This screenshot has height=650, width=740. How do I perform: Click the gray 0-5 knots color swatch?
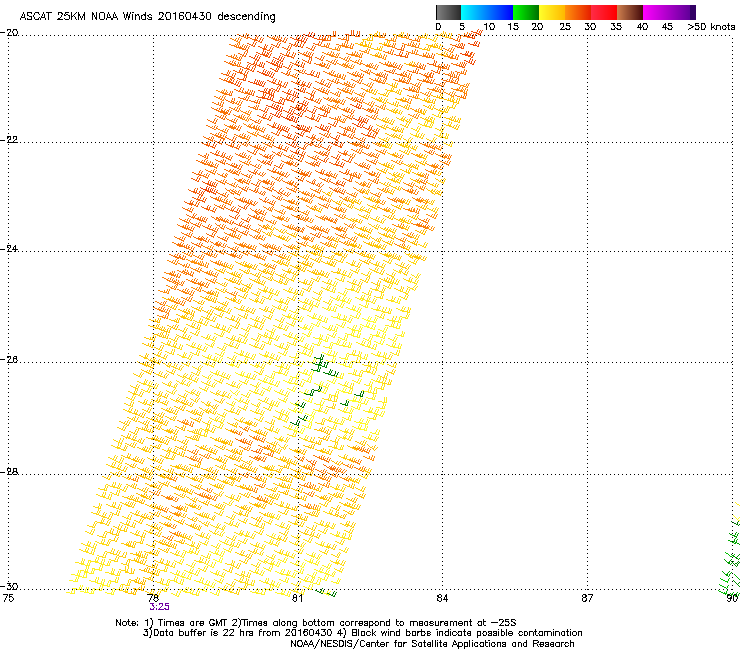[448, 12]
